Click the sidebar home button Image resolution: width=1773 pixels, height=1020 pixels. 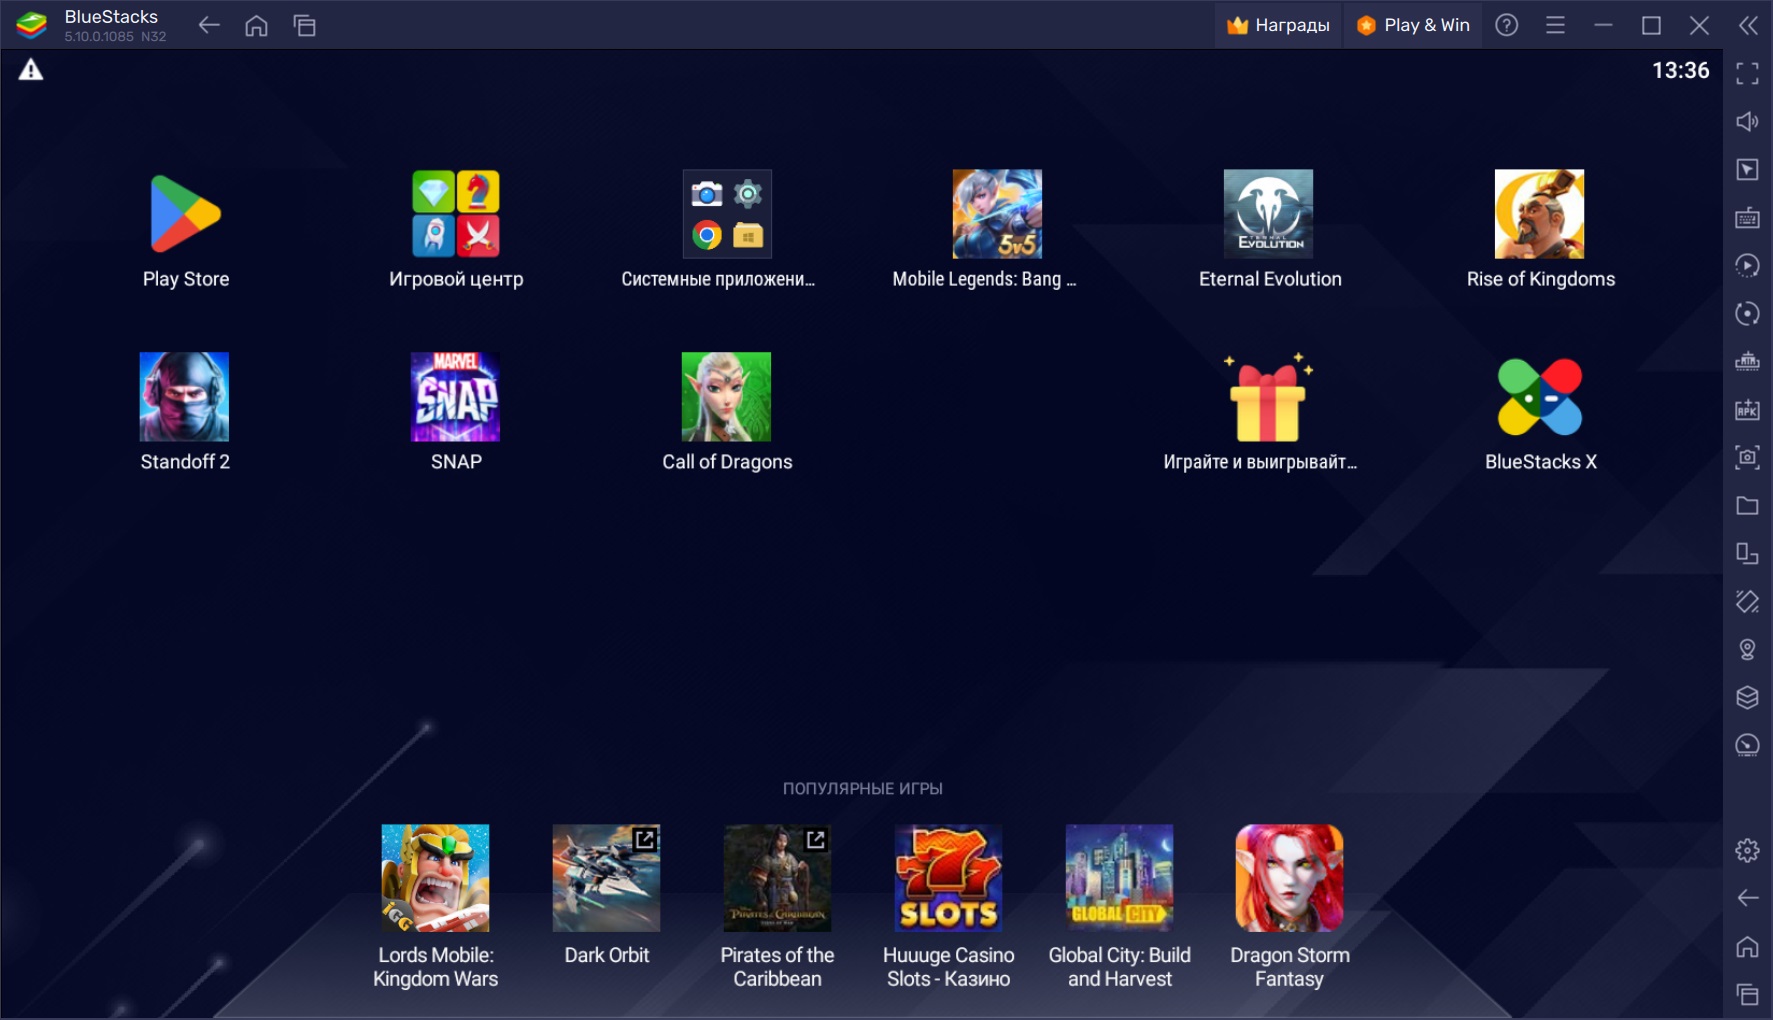[x=1747, y=946]
